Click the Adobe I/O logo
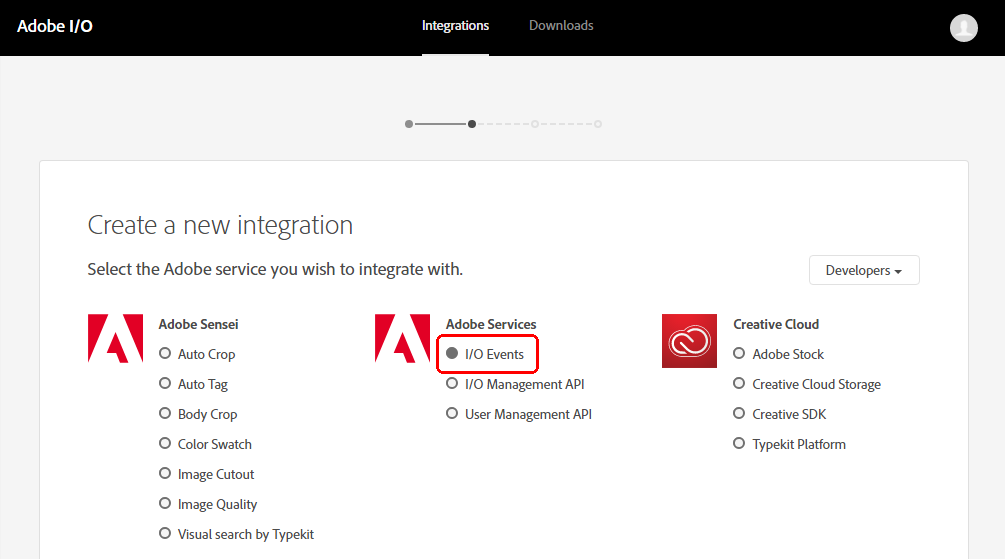This screenshot has width=1005, height=559. click(x=54, y=26)
